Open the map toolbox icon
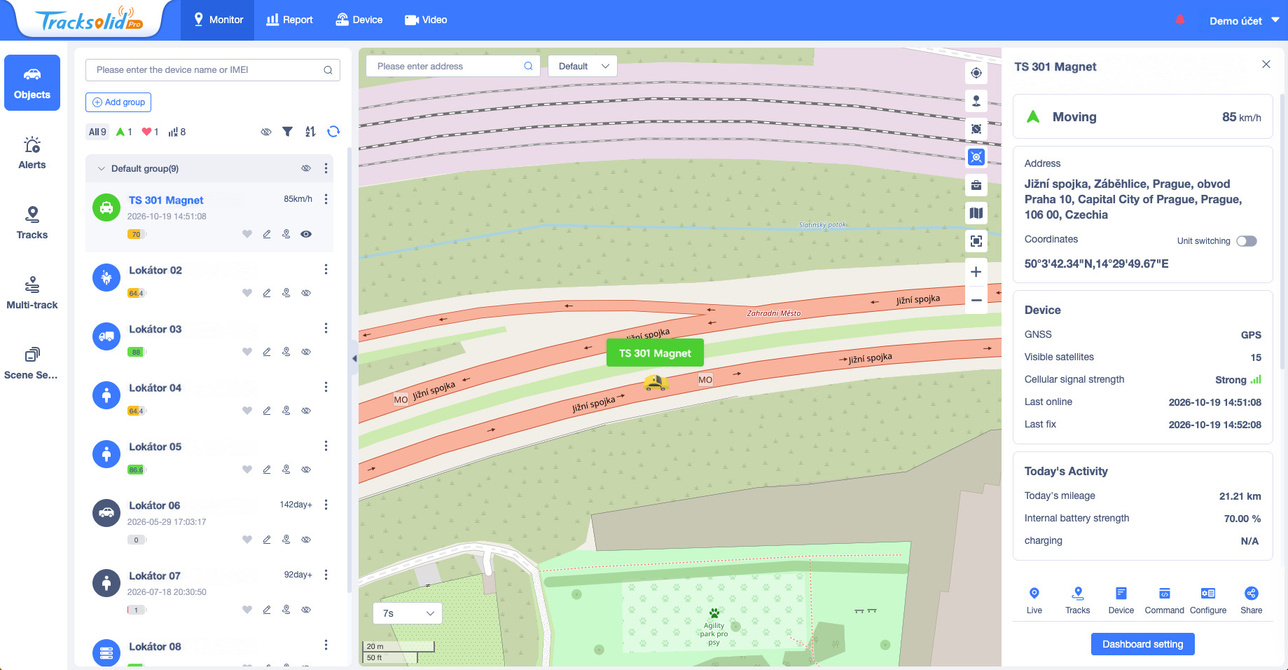The height and width of the screenshot is (670, 1288). 976,185
